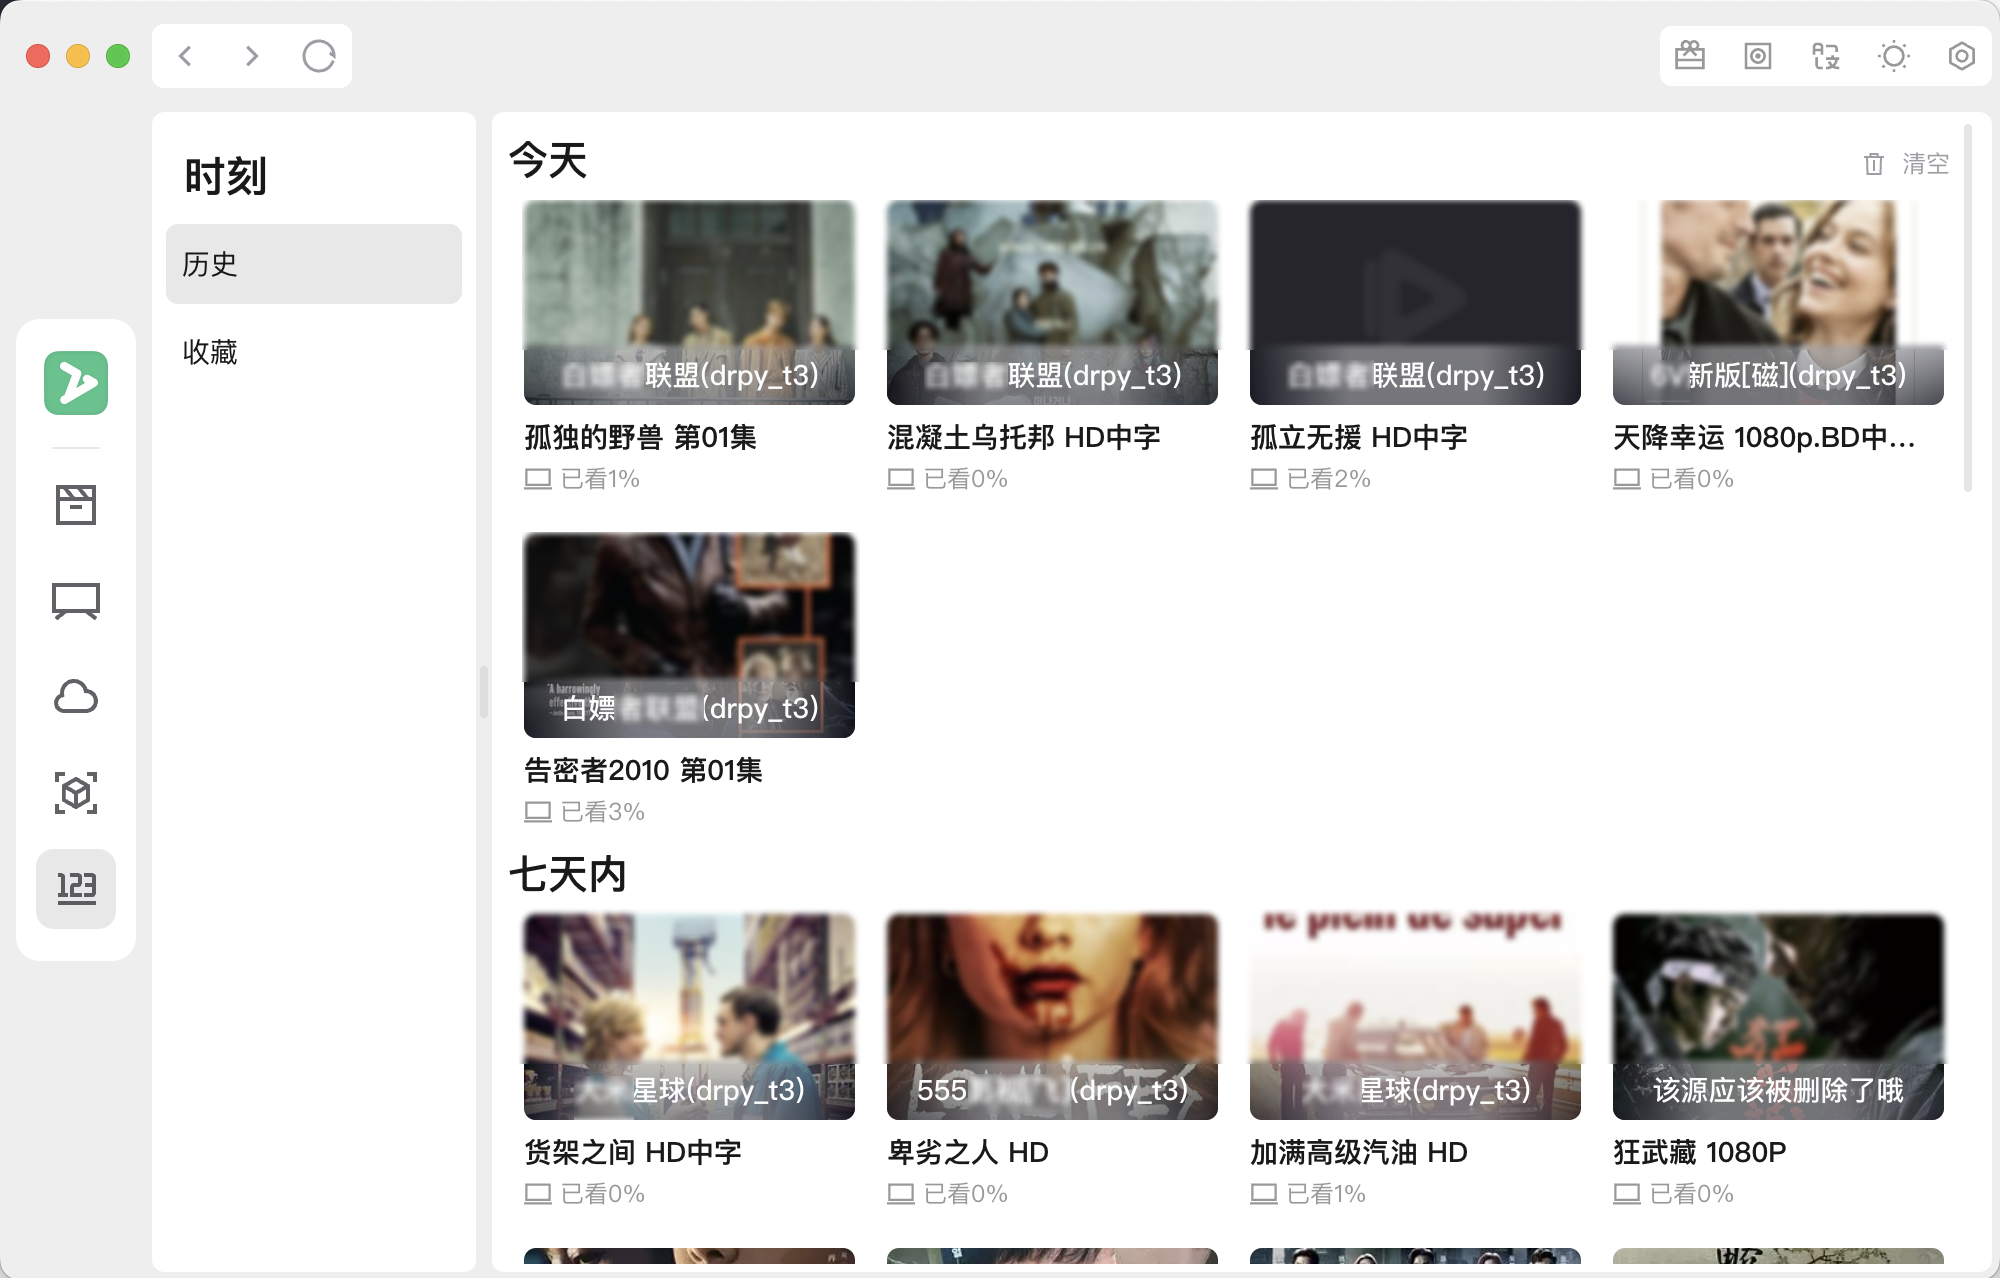Open the cloud drive sidebar icon
Screen dimensions: 2000x1278
76,697
